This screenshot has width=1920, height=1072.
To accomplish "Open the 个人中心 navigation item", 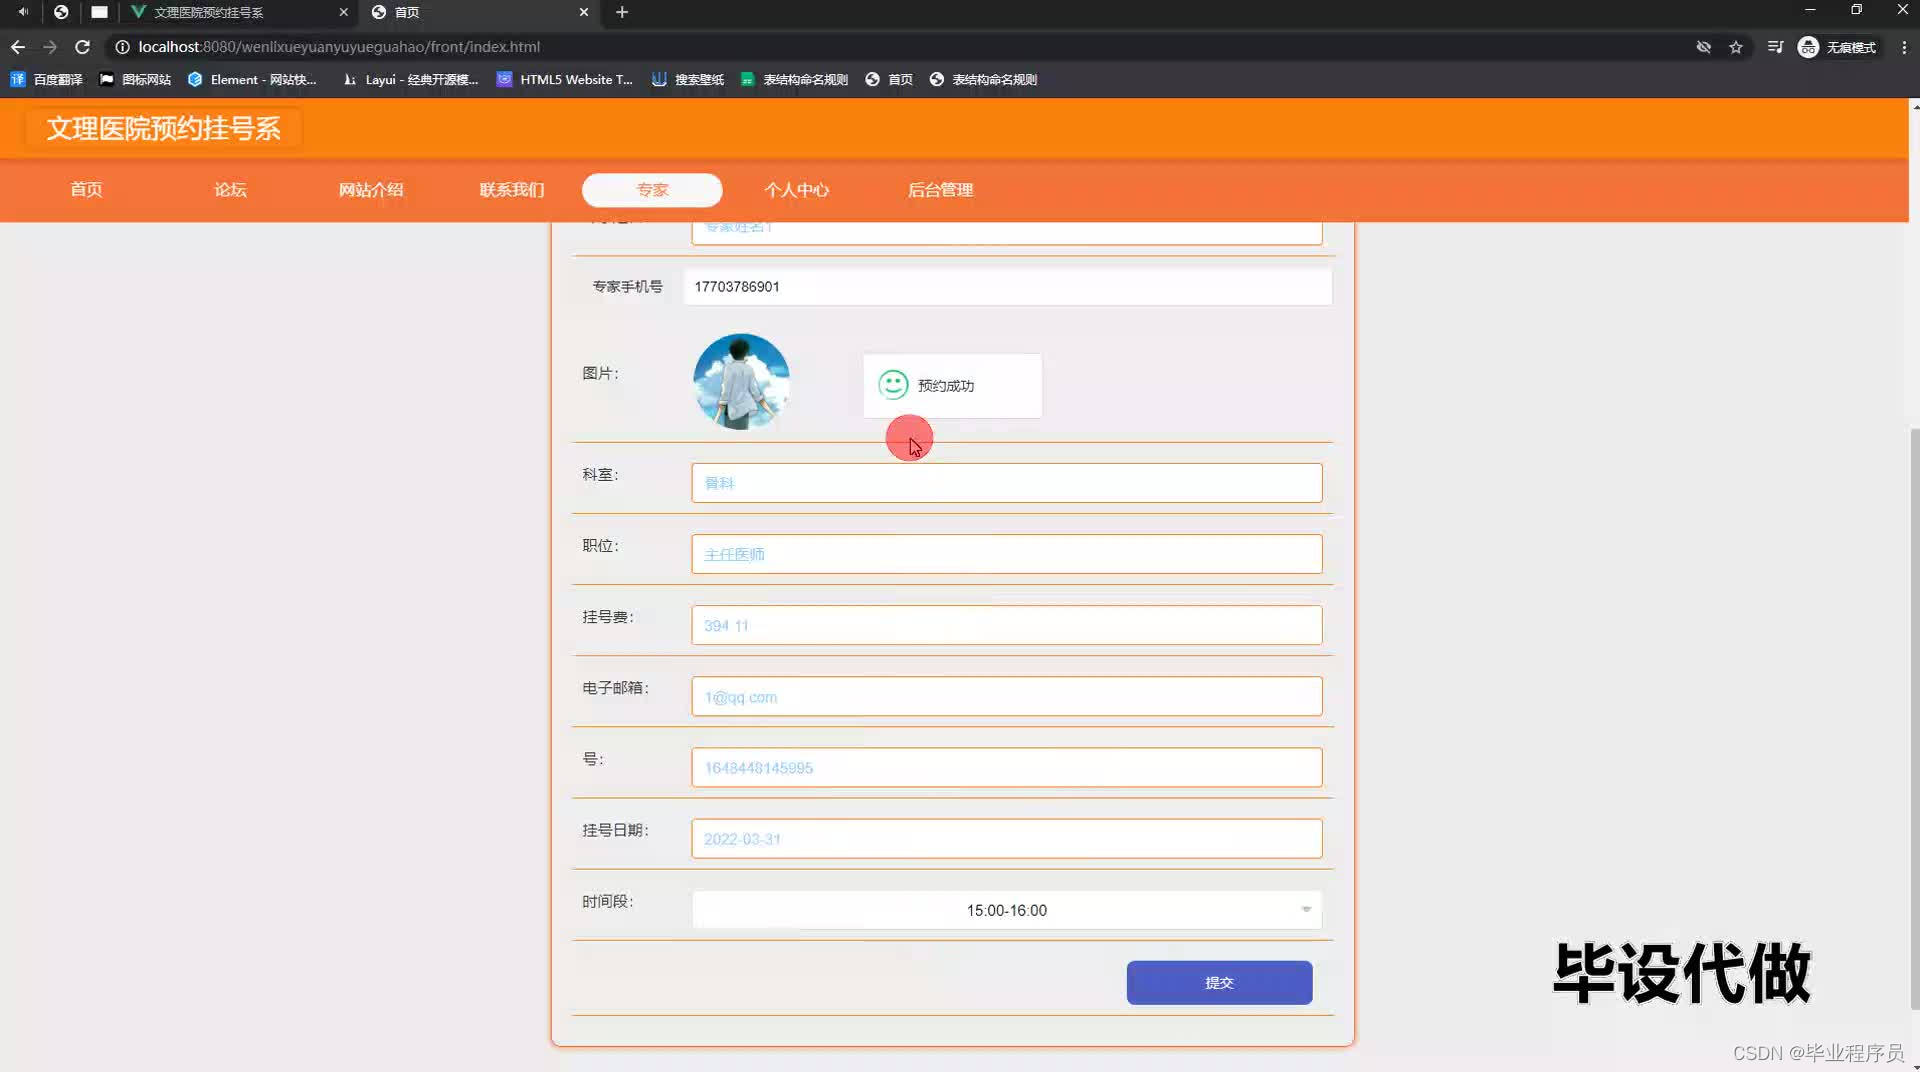I will 797,190.
